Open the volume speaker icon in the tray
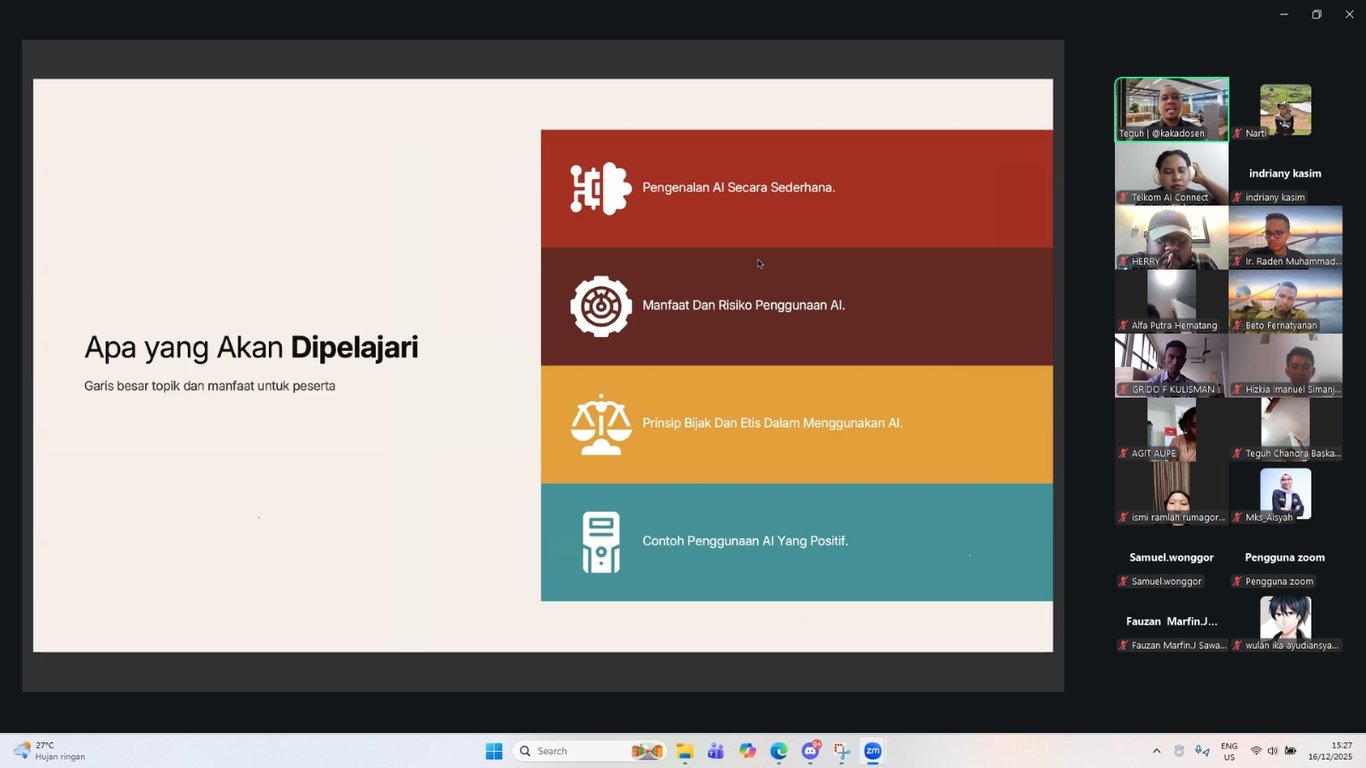Viewport: 1366px width, 768px height. (1273, 751)
